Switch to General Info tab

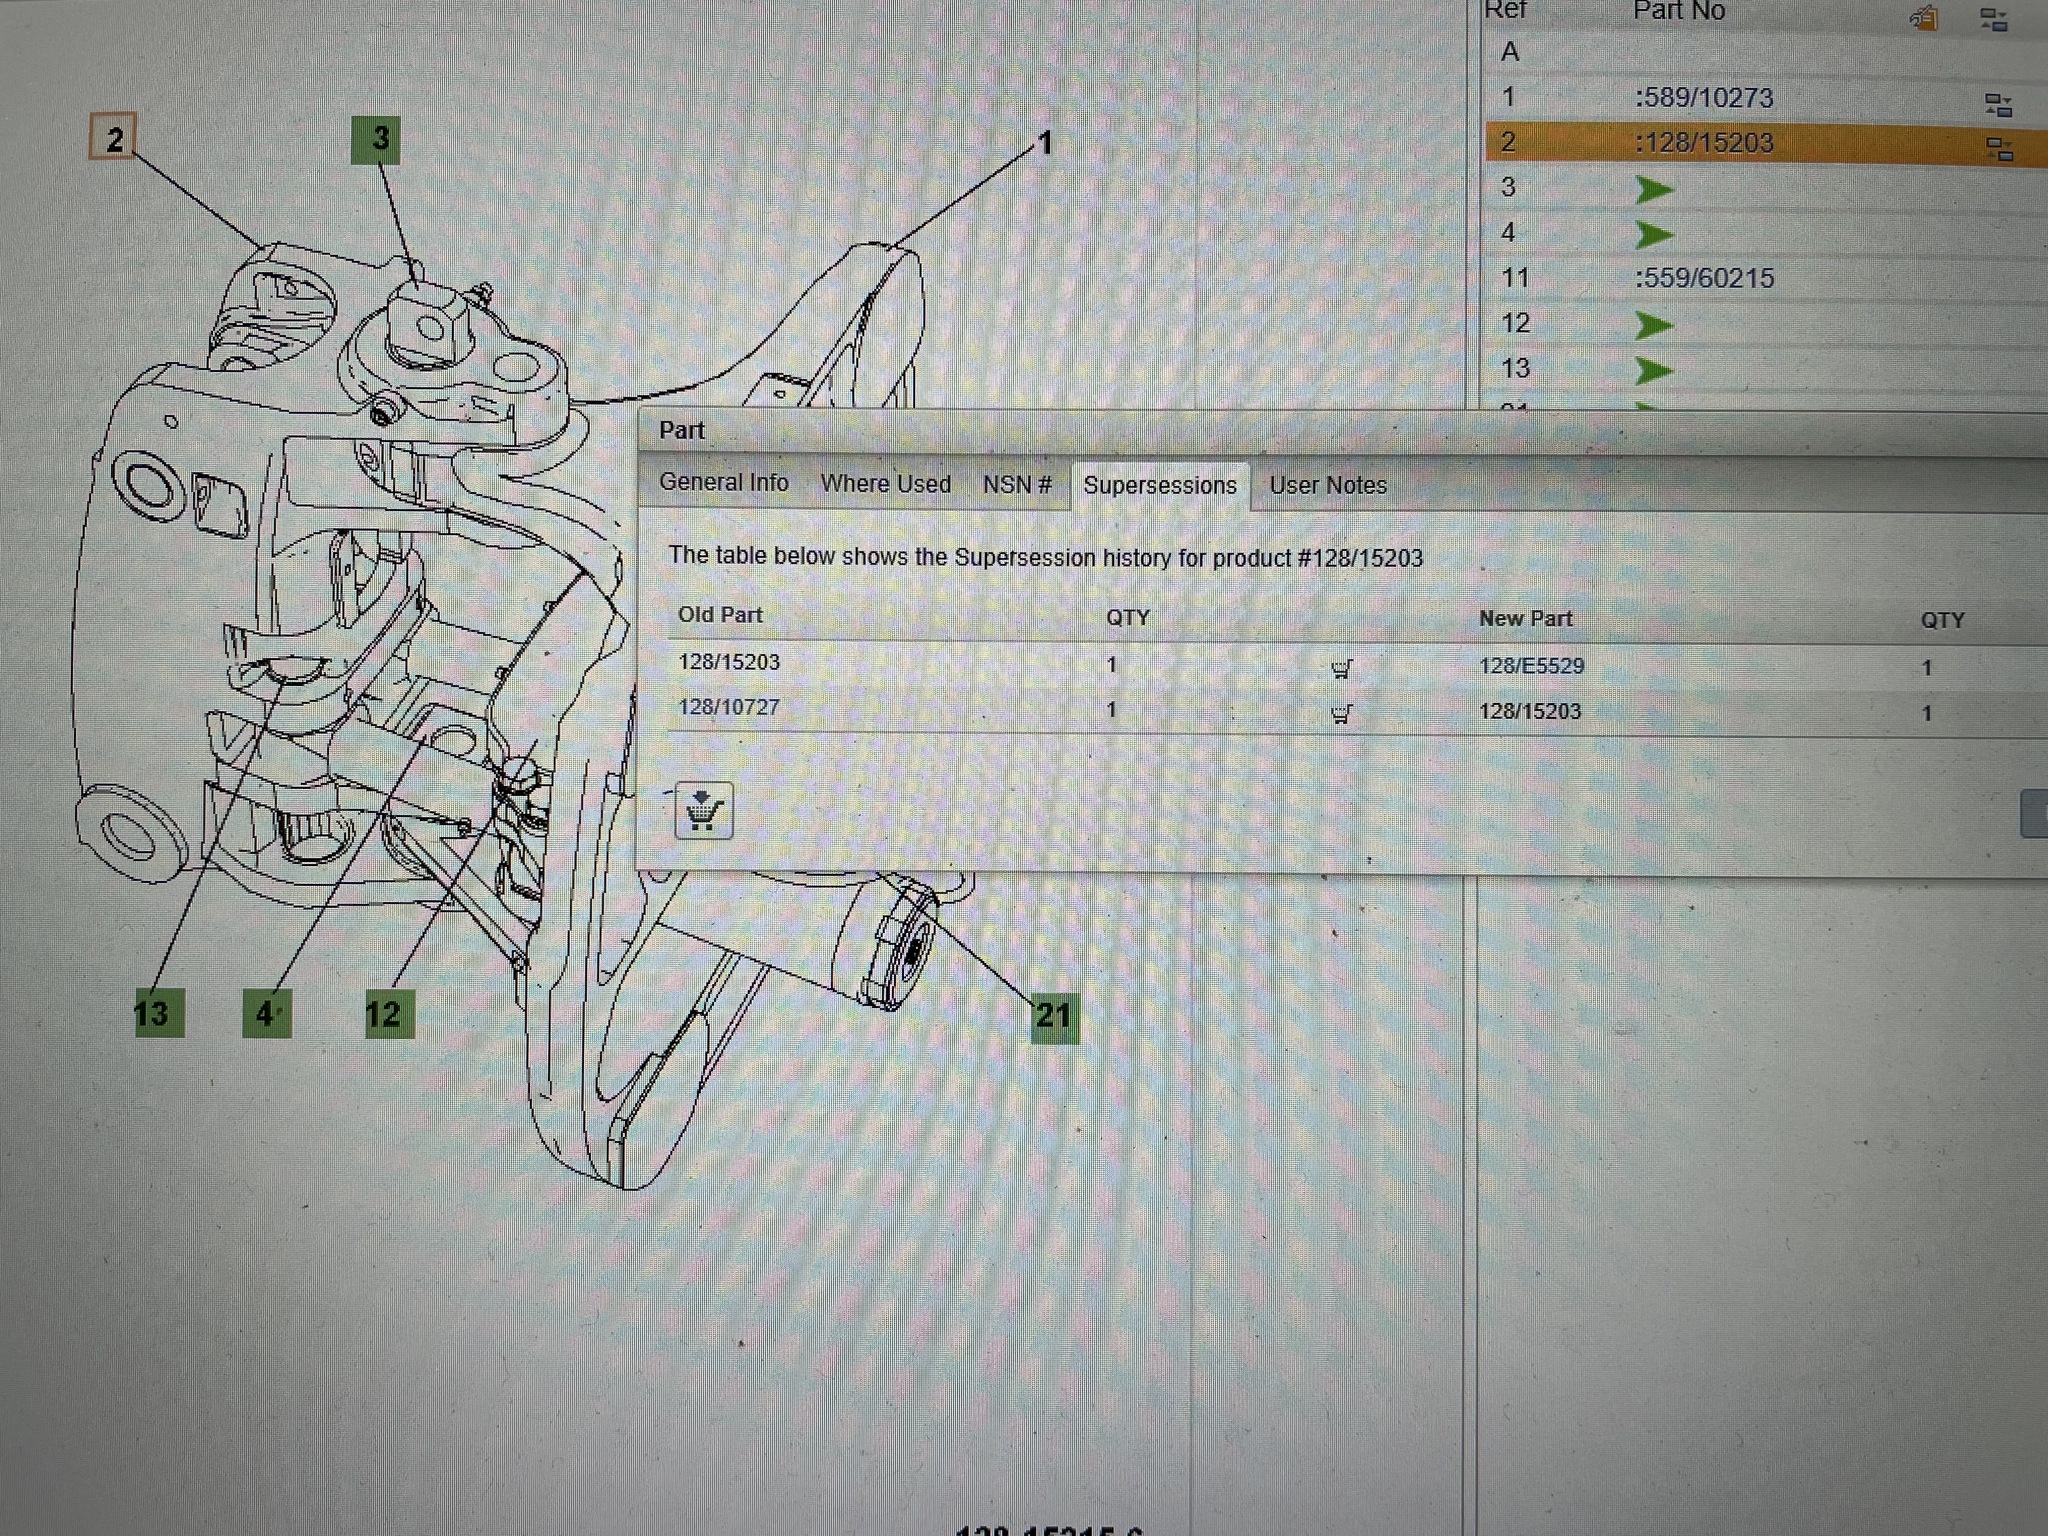(x=723, y=482)
